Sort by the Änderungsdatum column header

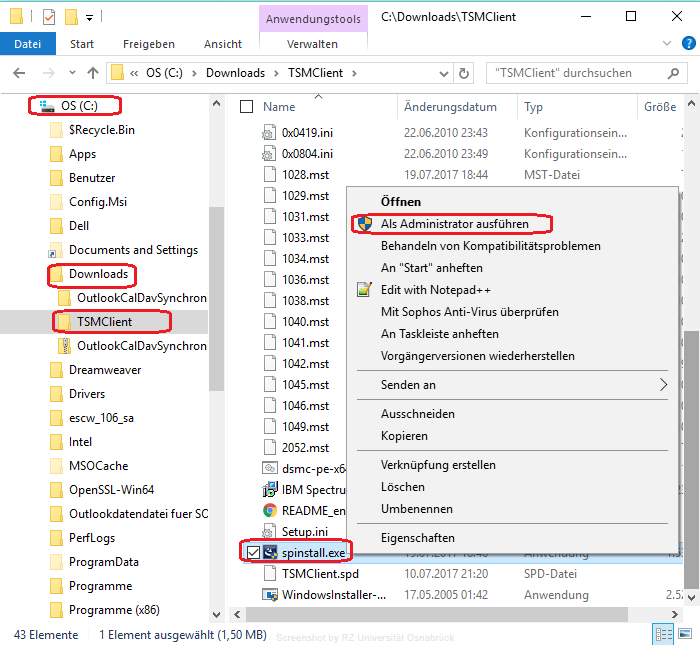click(450, 107)
